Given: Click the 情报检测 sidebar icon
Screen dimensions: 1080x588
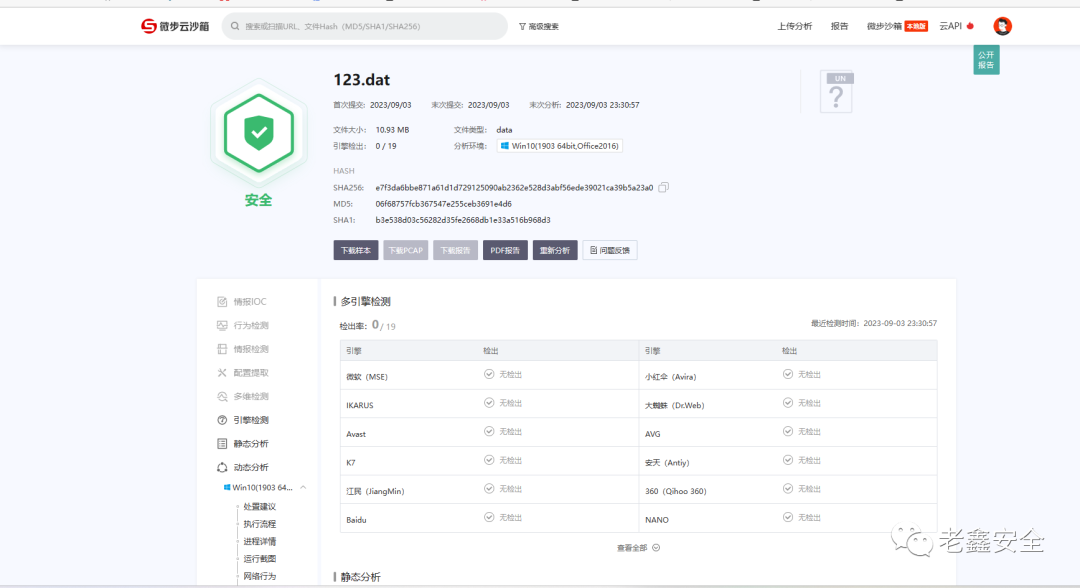Looking at the screenshot, I should [x=222, y=349].
